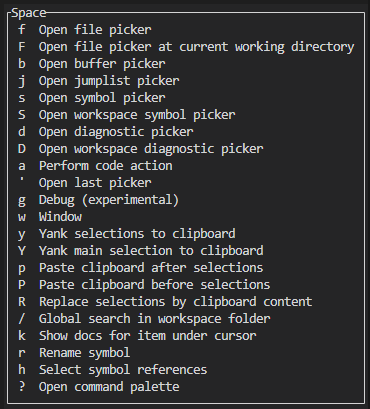Select Yank main selection to clipboard
Viewport: 370px width, 409px height.
141,251
